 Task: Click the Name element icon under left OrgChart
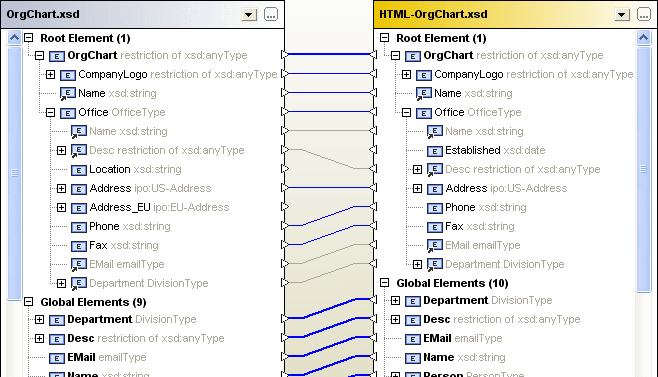[x=67, y=94]
